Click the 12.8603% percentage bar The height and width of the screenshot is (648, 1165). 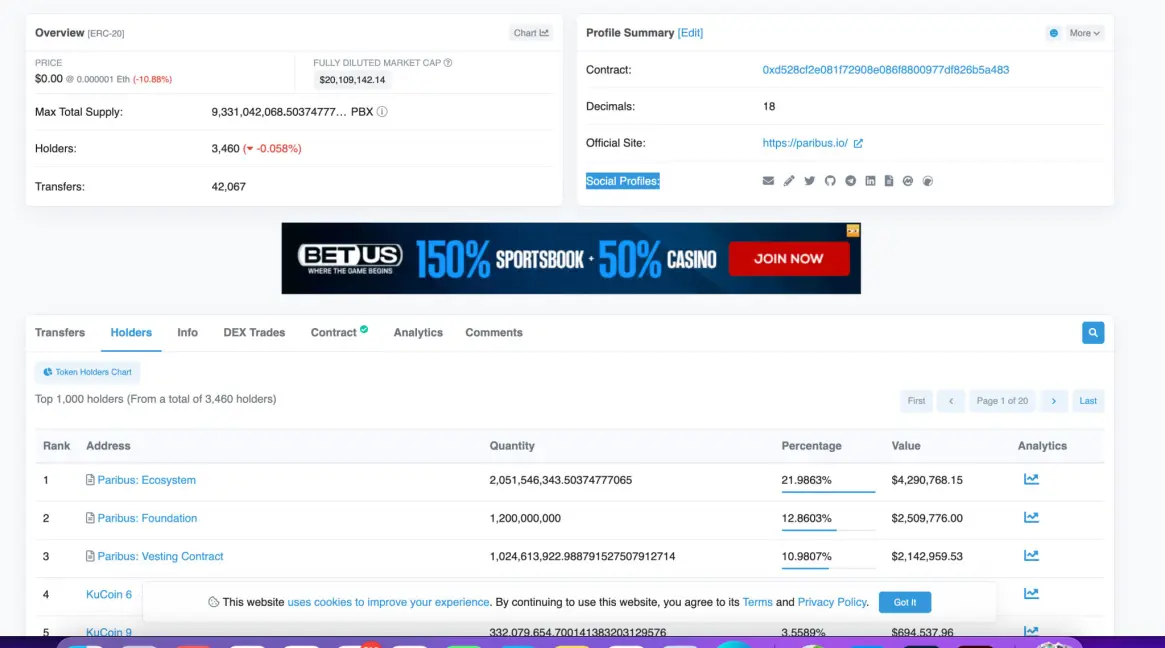[828, 529]
